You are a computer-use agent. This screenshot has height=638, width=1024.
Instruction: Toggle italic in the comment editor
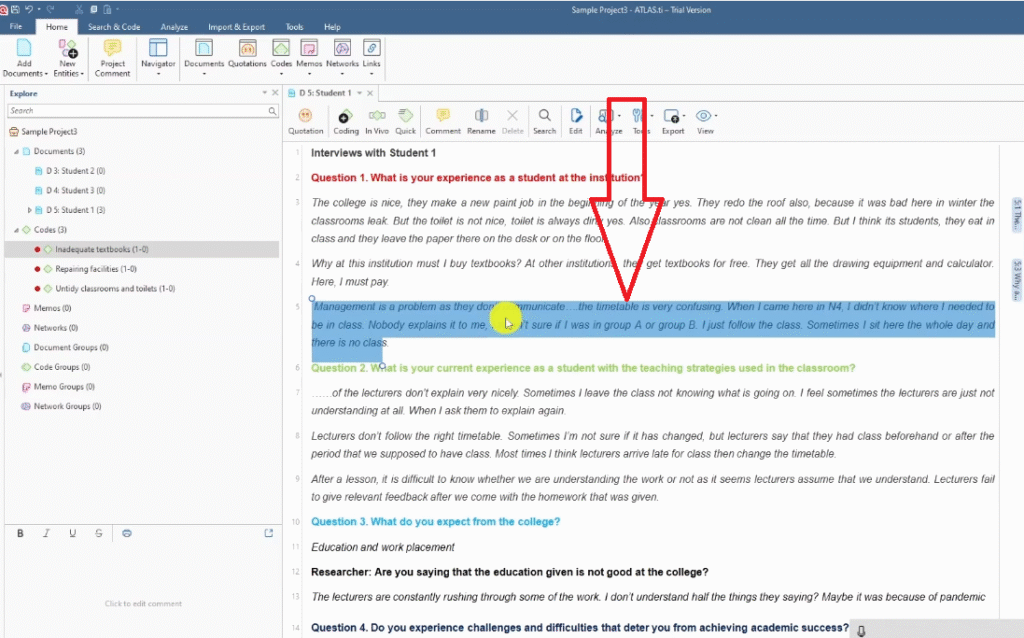click(x=46, y=533)
